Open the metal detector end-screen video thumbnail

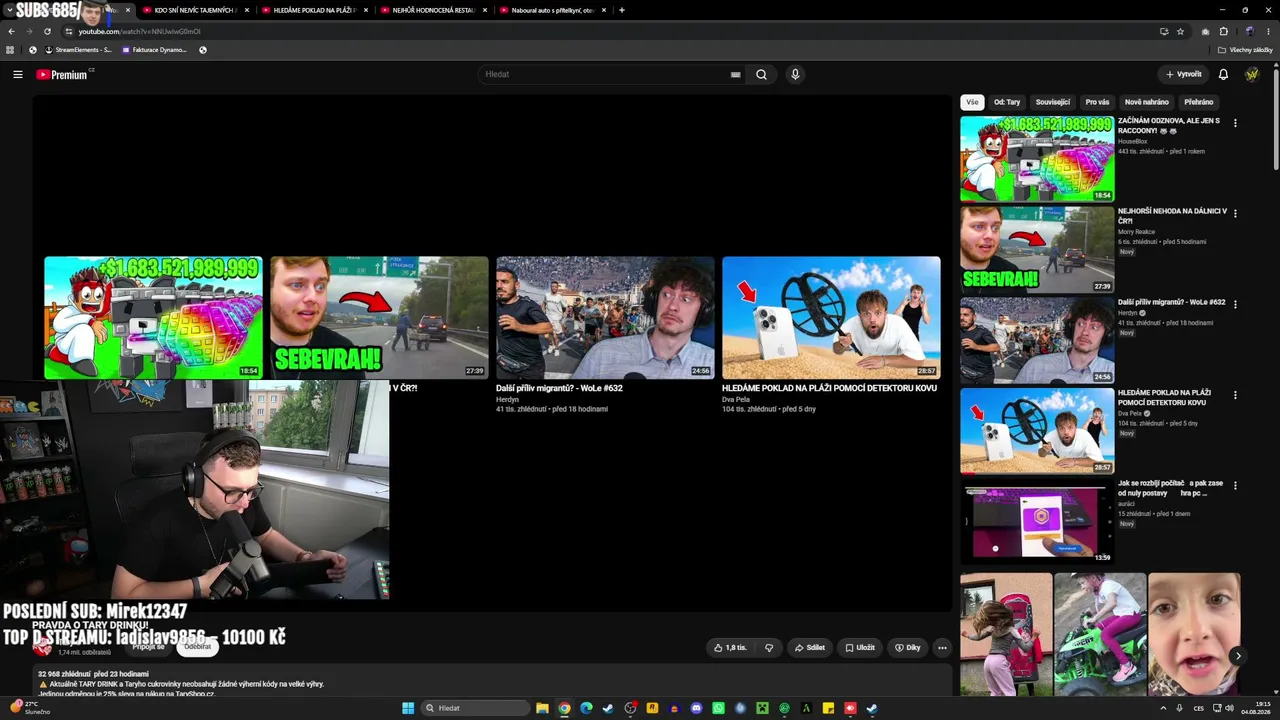pos(831,318)
